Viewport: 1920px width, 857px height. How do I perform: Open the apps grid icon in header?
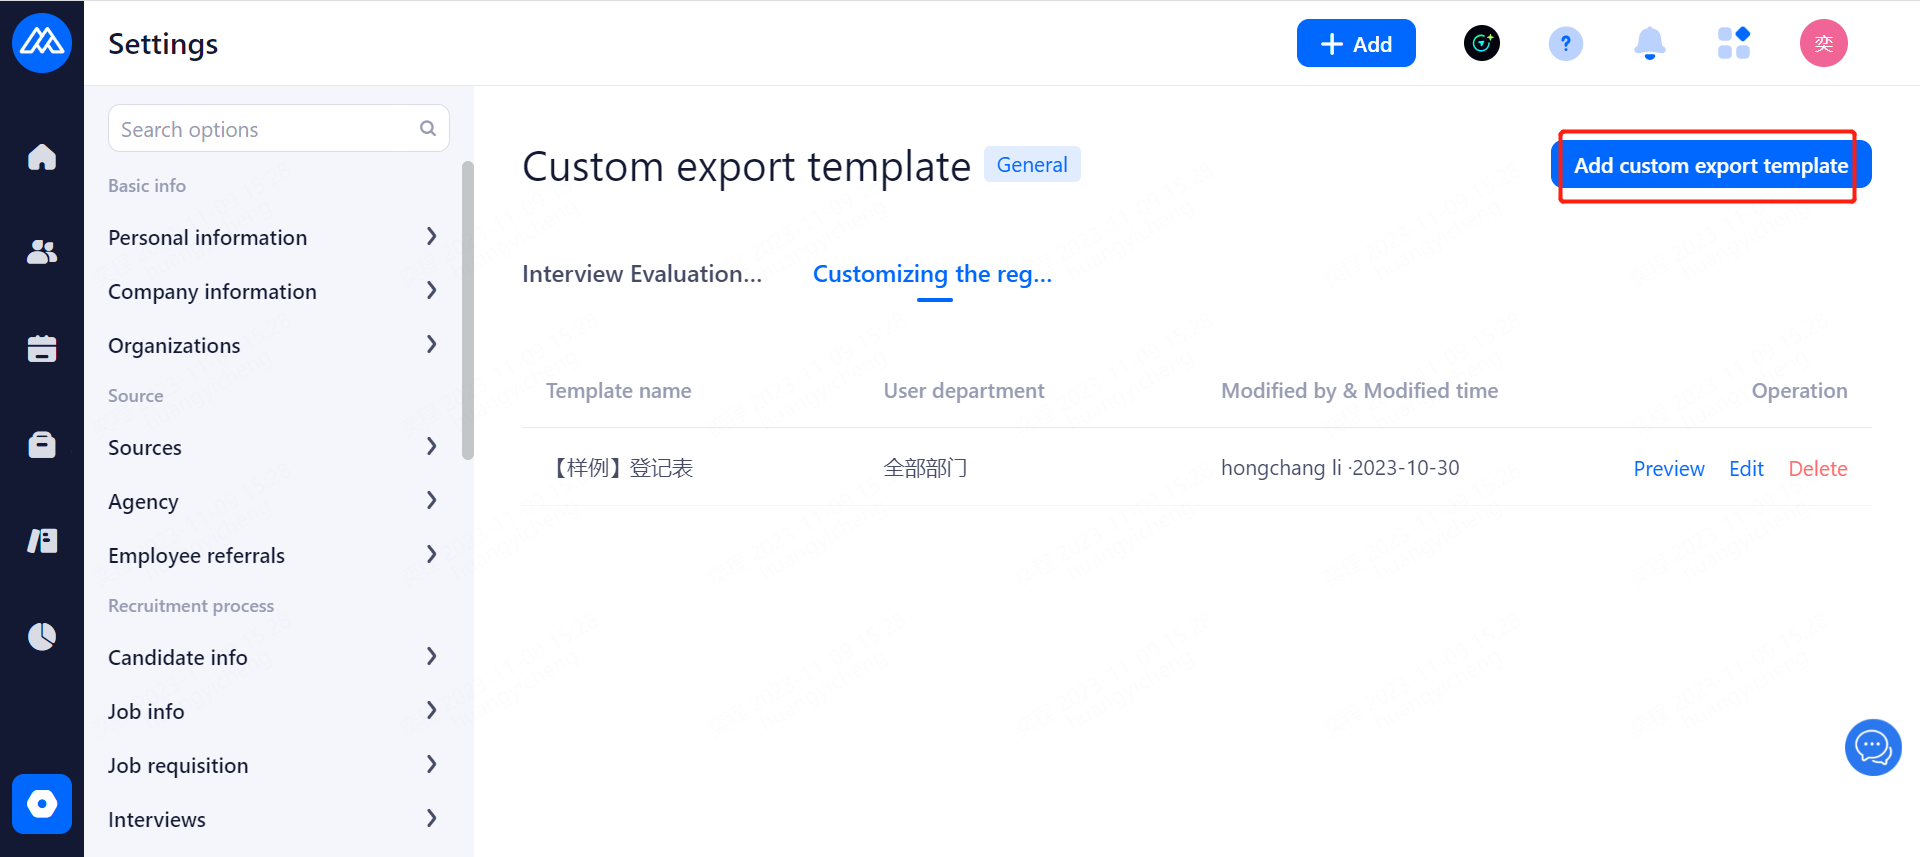(1733, 44)
